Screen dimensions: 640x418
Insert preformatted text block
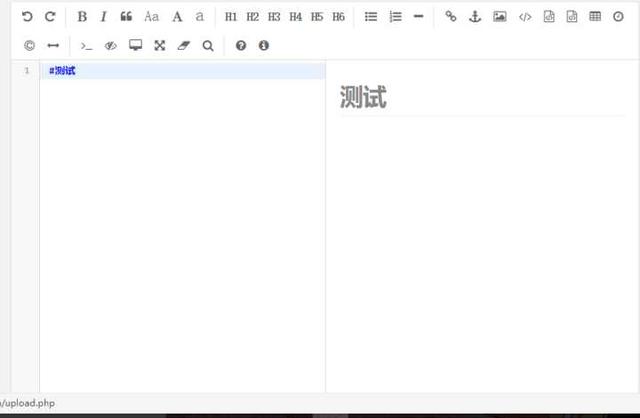coord(549,17)
